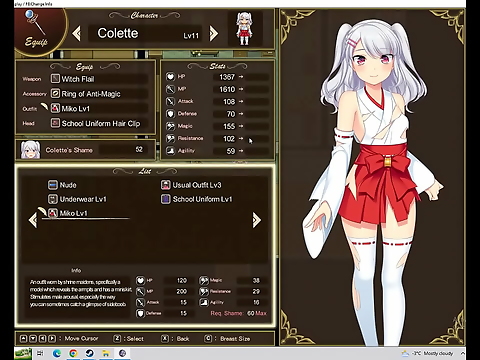This screenshot has height=360, width=480.
Task: Click the Witch Flail weapon icon
Action: coord(55,79)
